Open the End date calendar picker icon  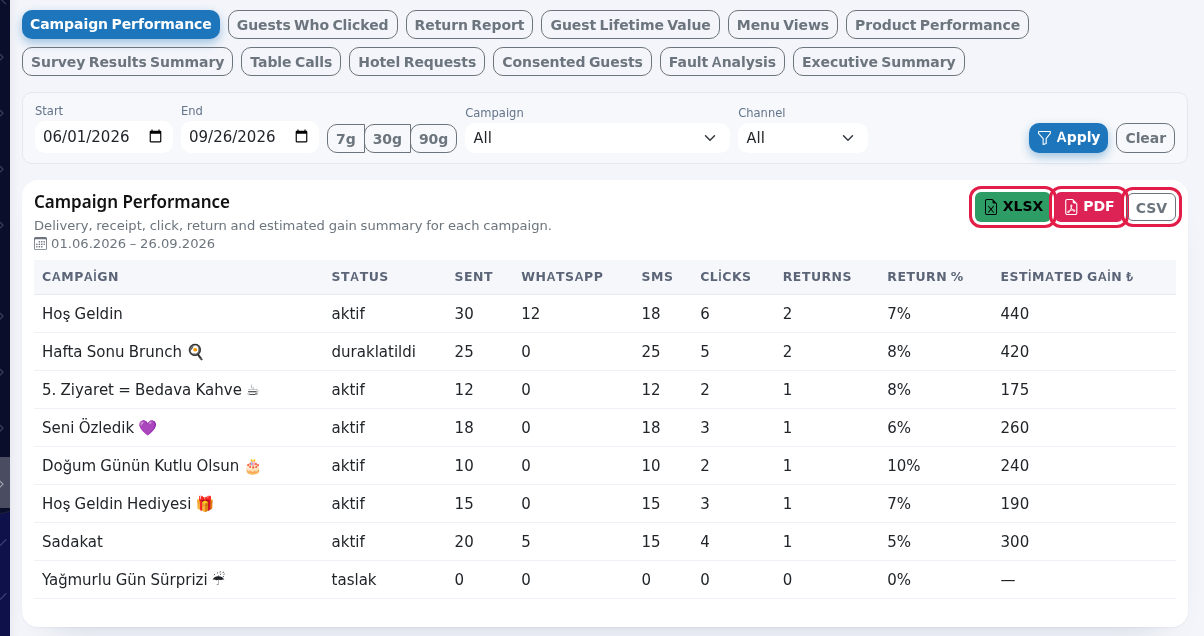(301, 137)
